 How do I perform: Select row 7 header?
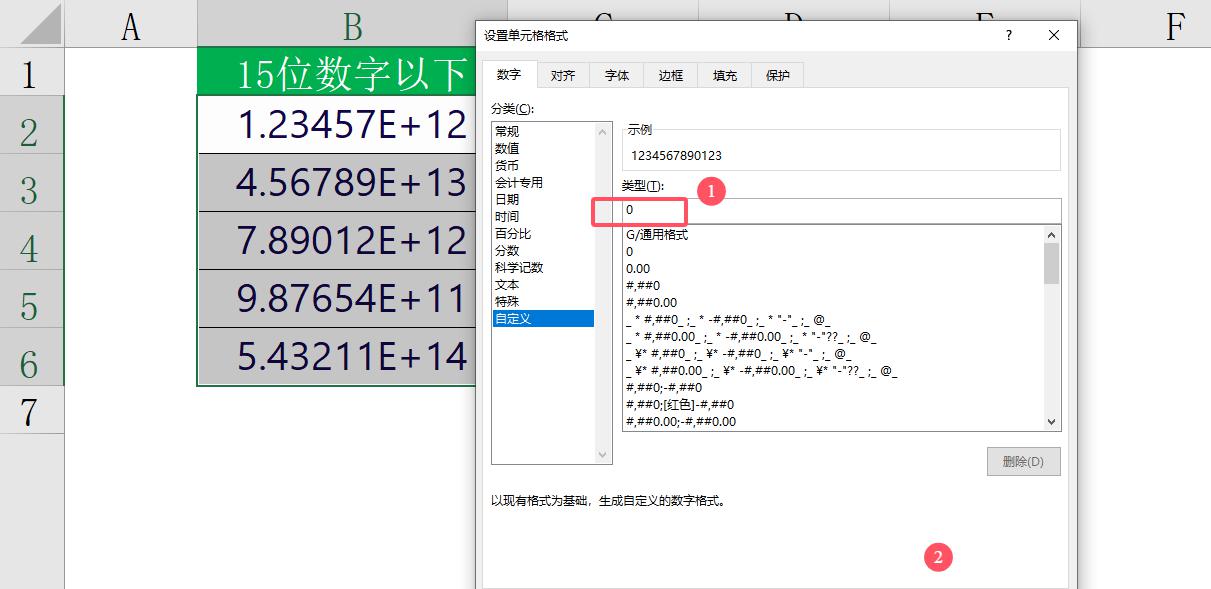(30, 410)
